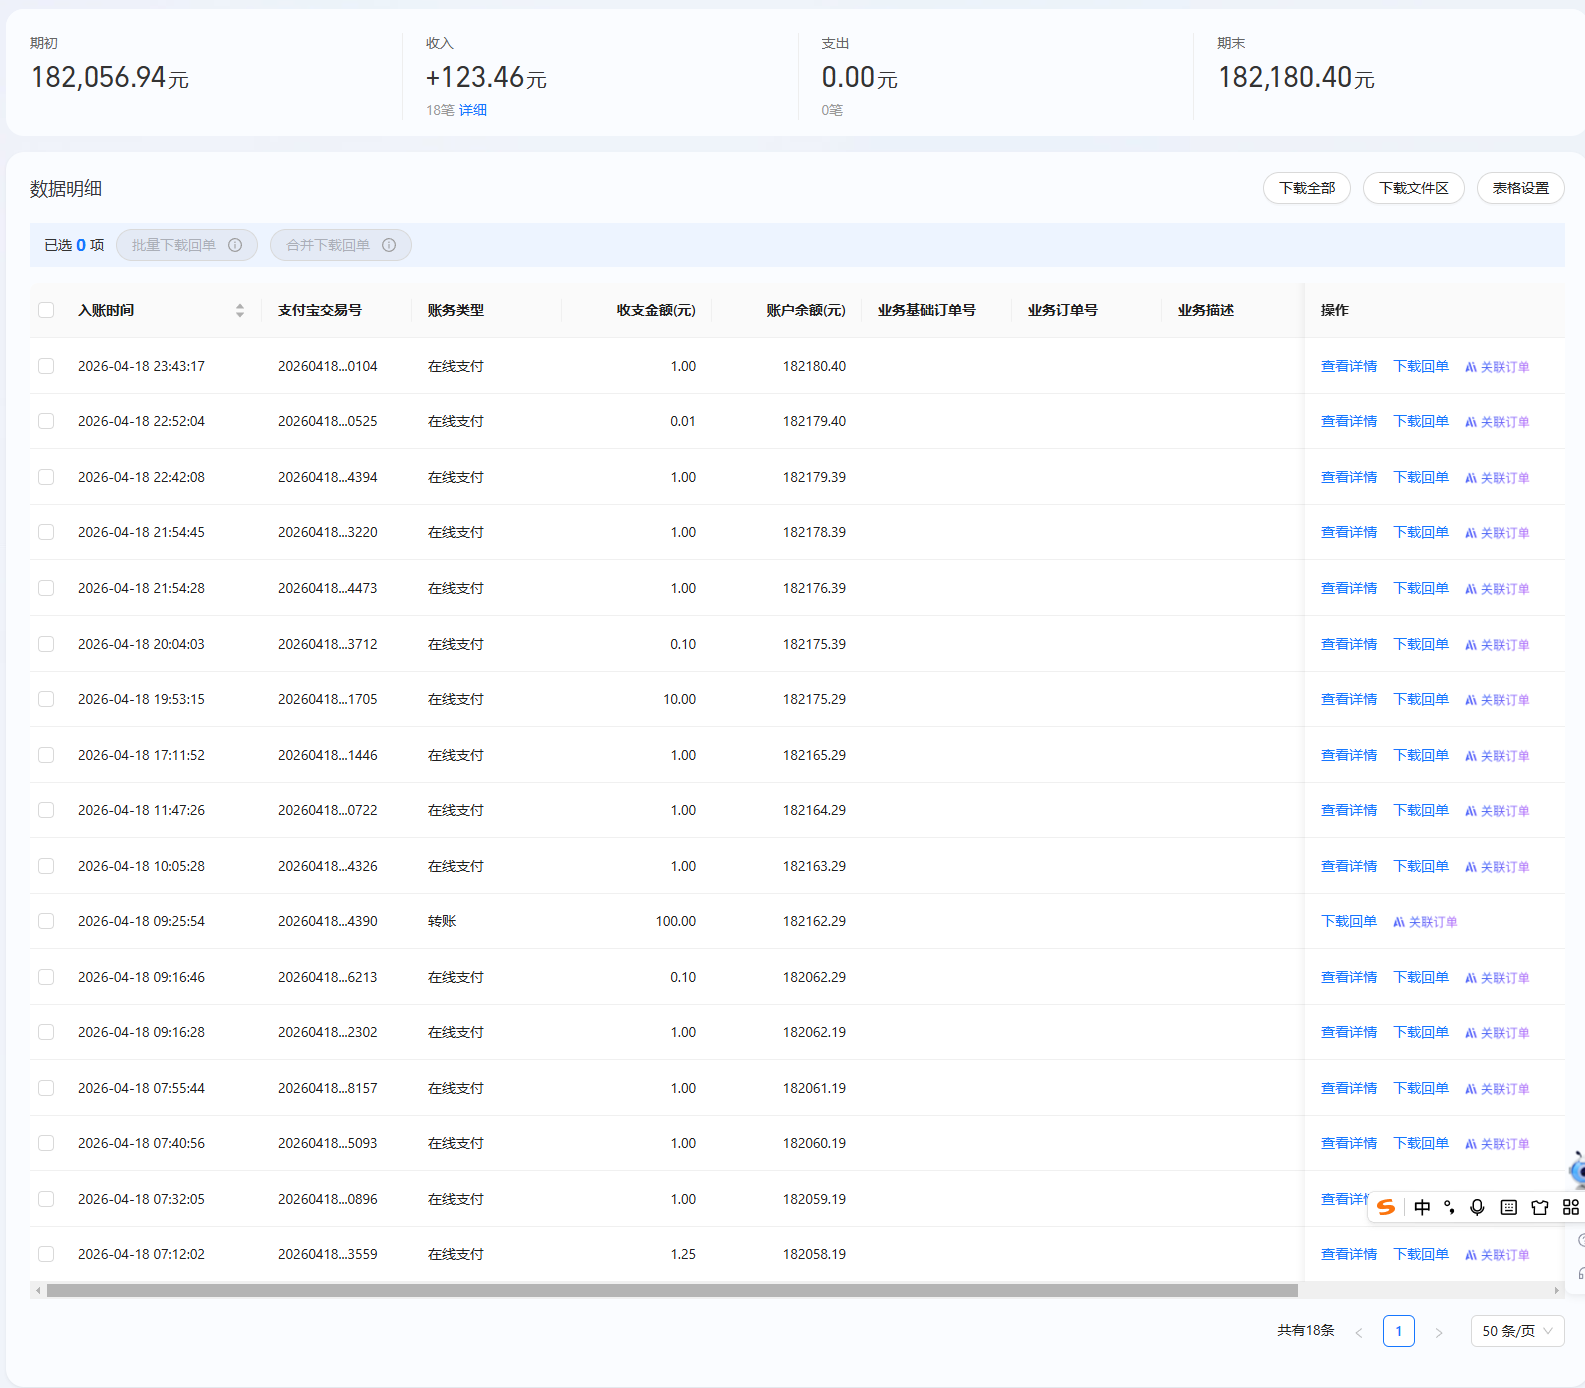Toggle the select-all checkbox in table header
The width and height of the screenshot is (1585, 1388).
click(46, 310)
